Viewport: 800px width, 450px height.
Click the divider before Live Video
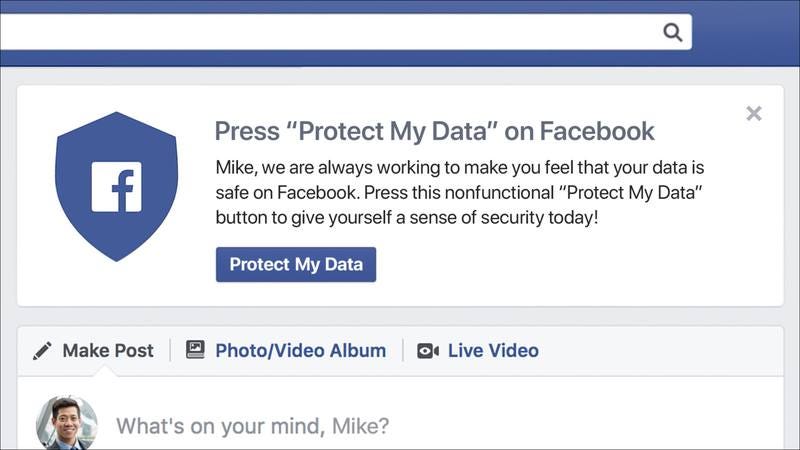[403, 351]
